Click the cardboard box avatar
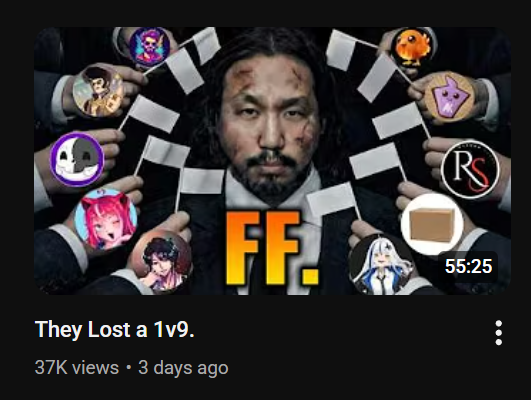The image size is (531, 400). tap(432, 225)
